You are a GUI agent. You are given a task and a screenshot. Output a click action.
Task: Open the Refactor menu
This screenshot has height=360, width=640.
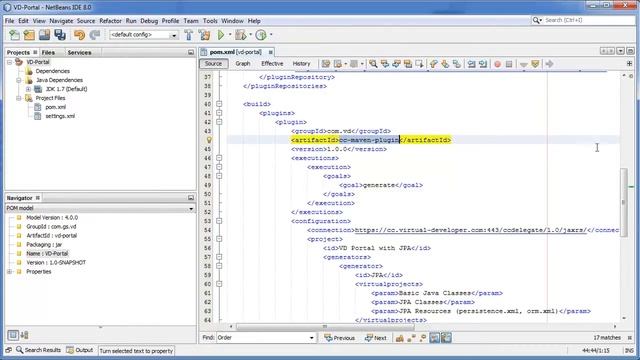tap(110, 21)
